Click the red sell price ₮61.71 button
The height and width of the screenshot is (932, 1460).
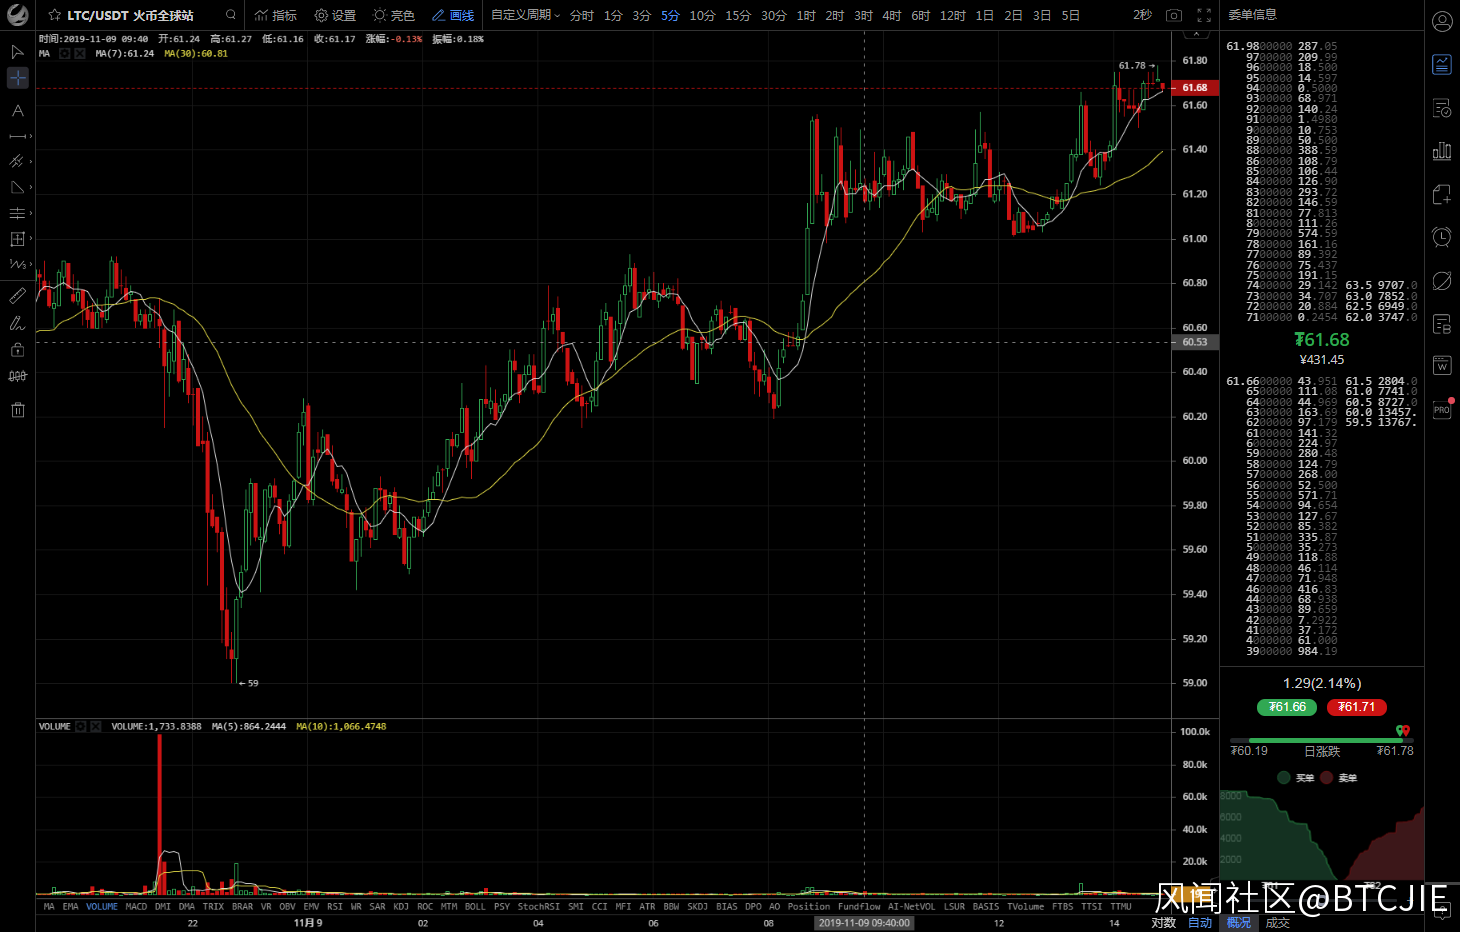1356,707
